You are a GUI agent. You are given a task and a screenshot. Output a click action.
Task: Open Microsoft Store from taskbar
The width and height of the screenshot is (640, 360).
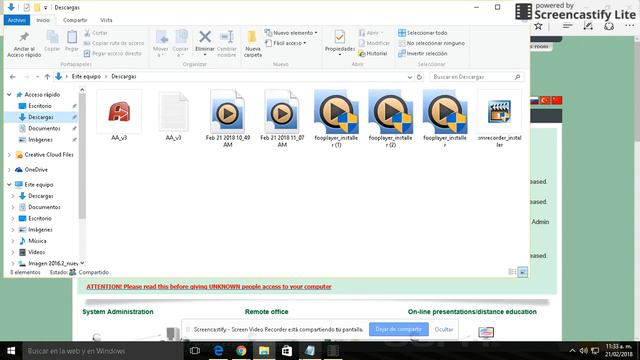(x=287, y=351)
